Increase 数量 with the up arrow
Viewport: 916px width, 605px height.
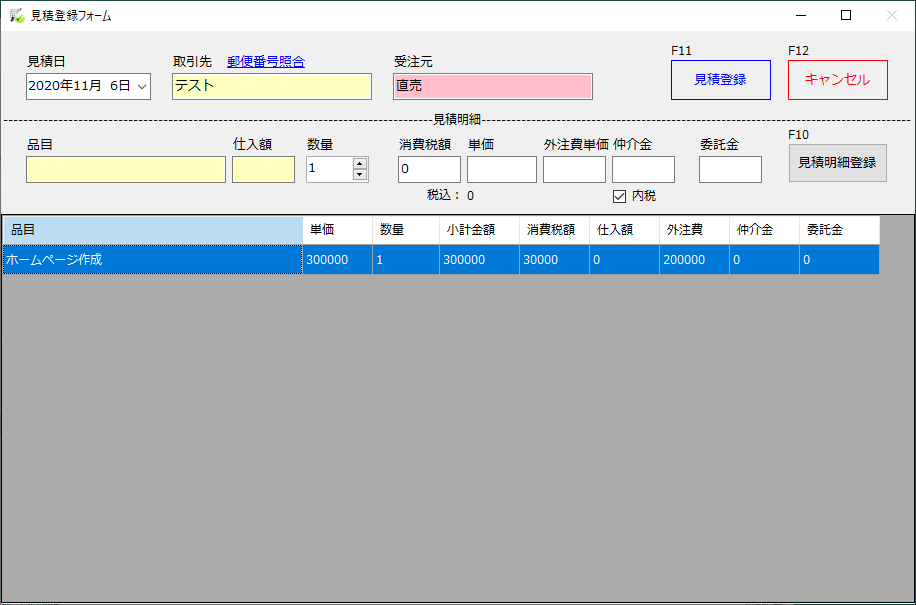360,164
